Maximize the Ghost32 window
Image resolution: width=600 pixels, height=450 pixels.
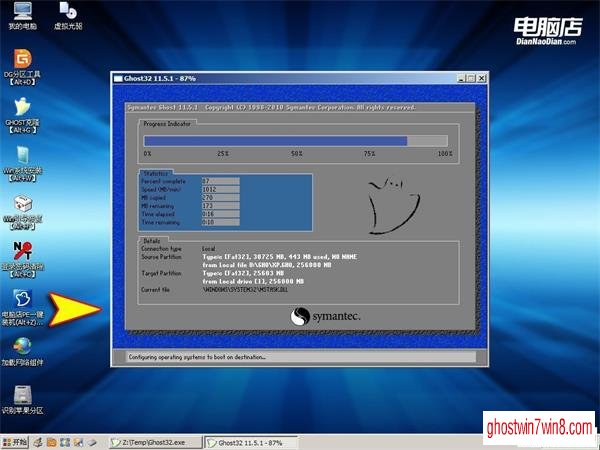(x=471, y=78)
